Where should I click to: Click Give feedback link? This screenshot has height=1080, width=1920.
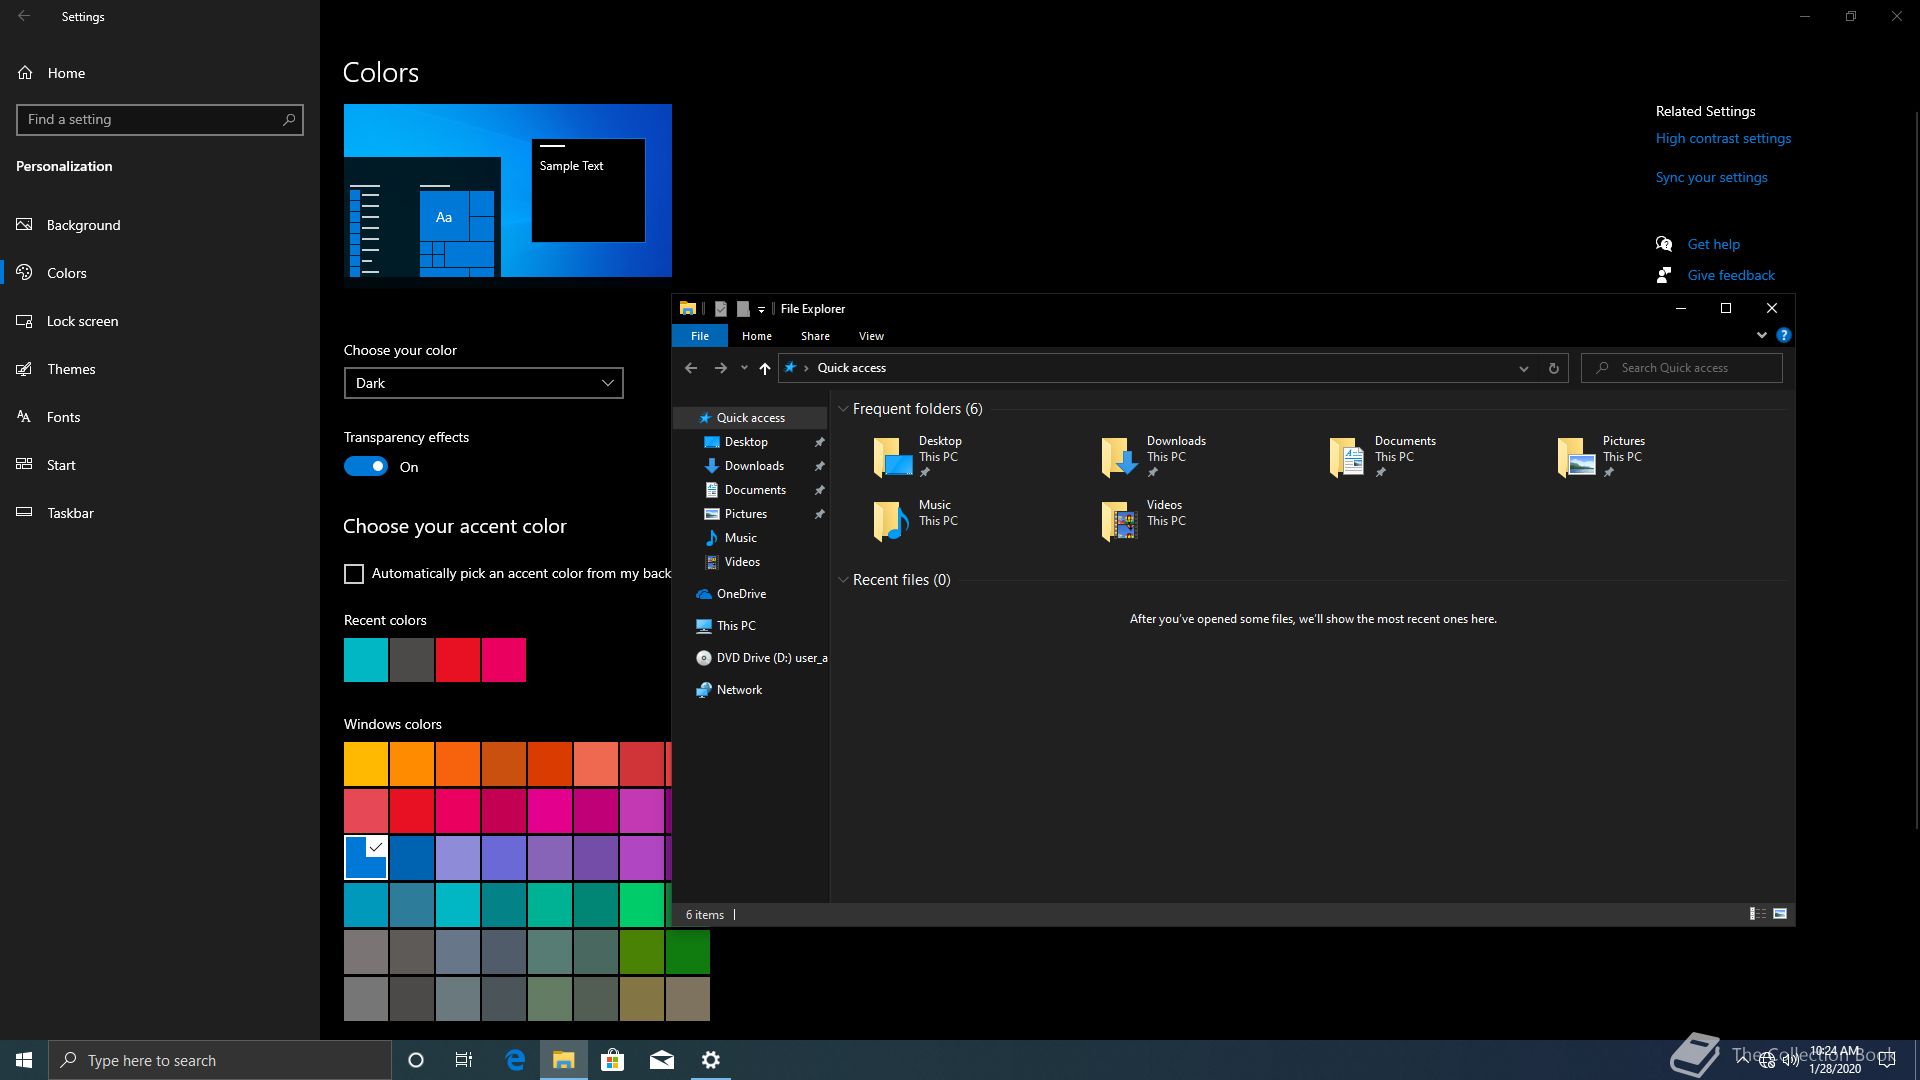click(x=1731, y=275)
